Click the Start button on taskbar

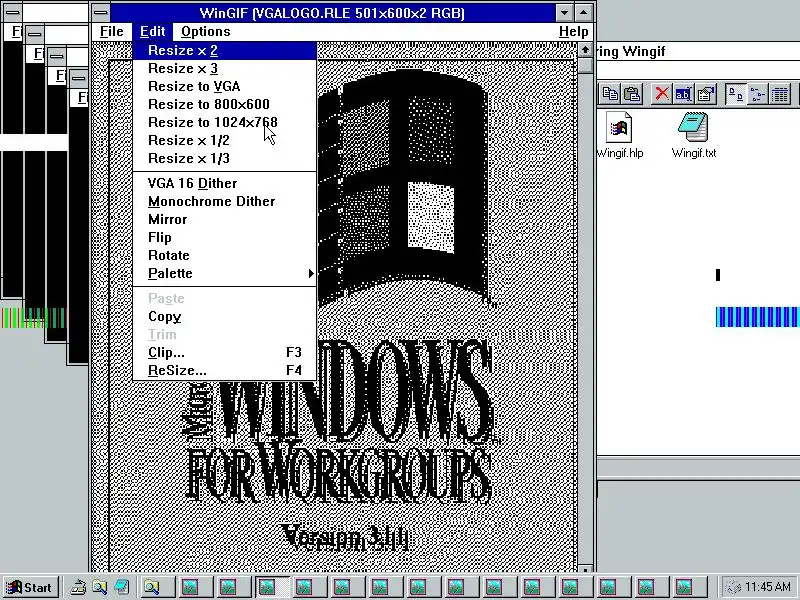(31, 587)
